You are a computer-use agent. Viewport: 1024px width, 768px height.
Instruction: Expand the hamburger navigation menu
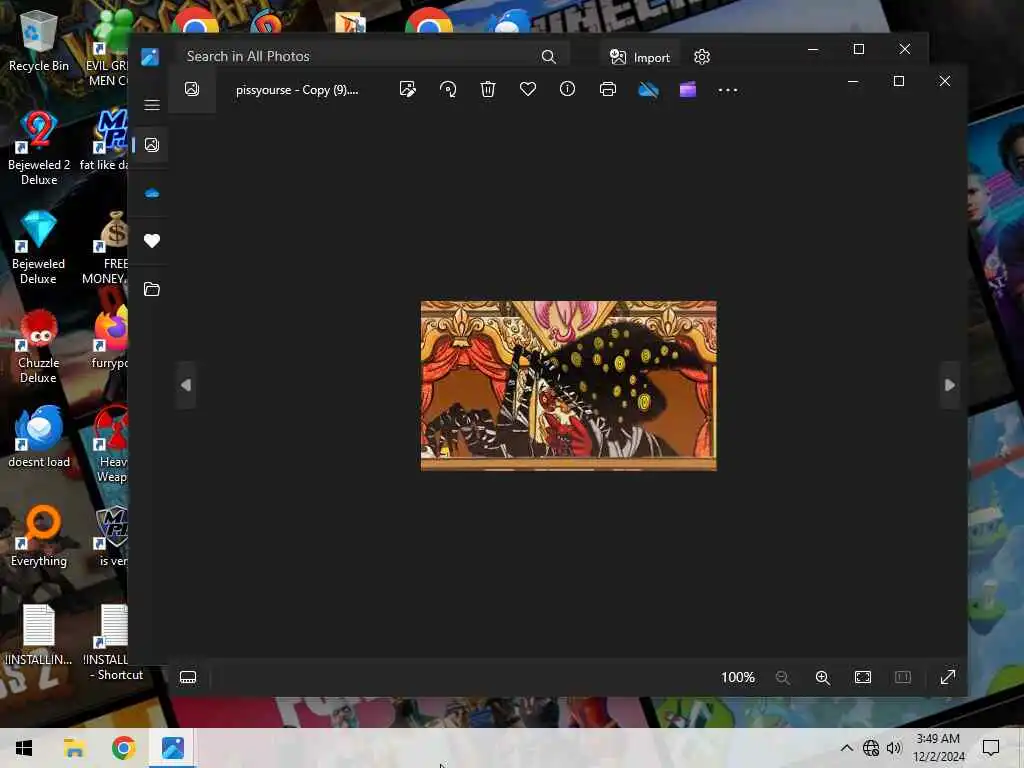(152, 105)
